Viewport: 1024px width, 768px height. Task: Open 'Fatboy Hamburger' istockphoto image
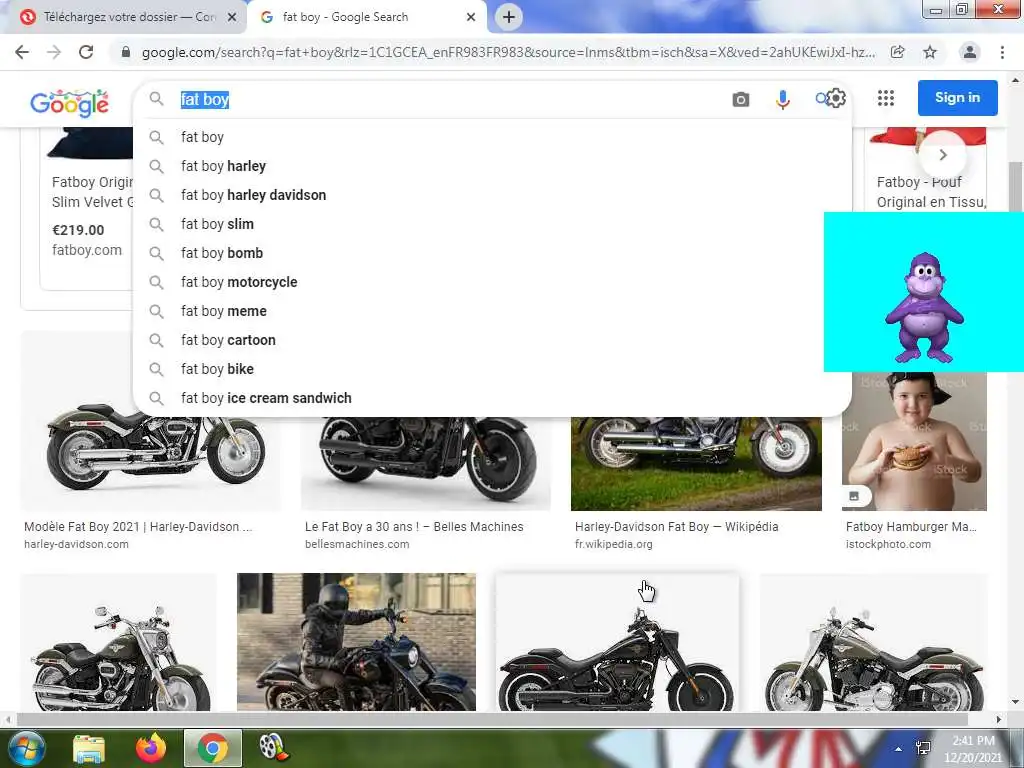(x=914, y=441)
